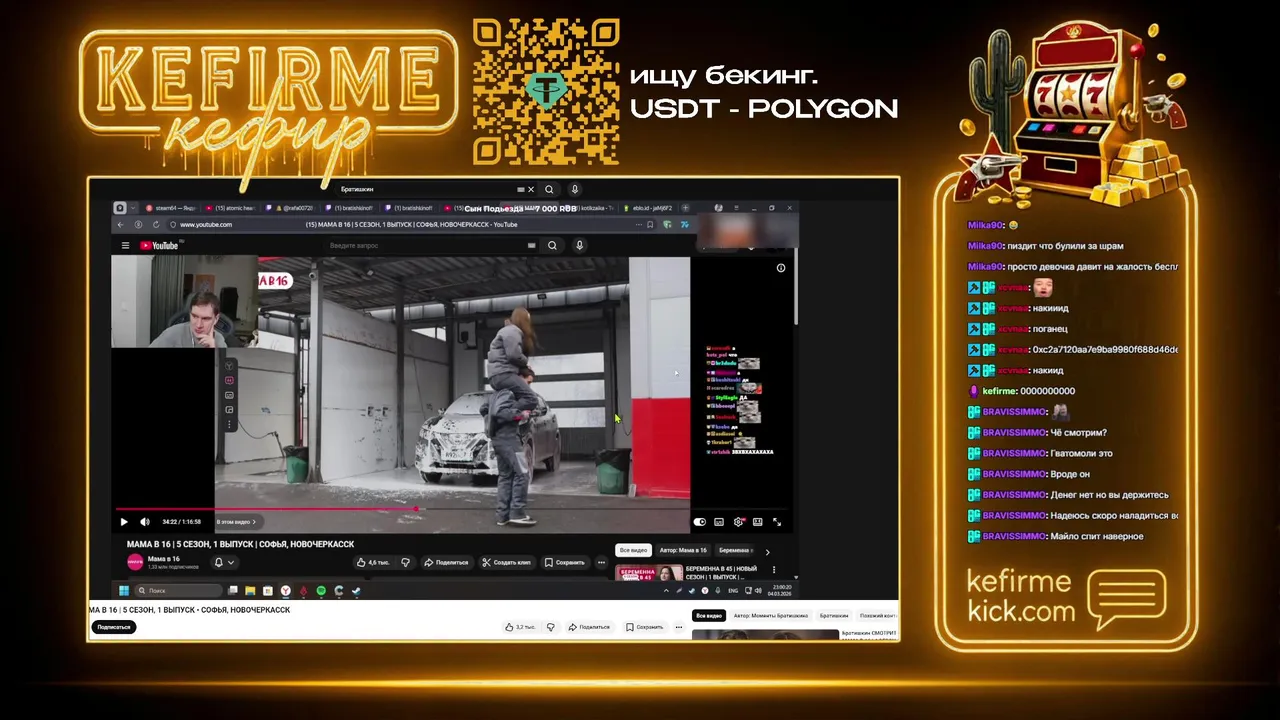
Task: Click YouTube search magnifier next to 'Введите запрос'
Action: 552,245
